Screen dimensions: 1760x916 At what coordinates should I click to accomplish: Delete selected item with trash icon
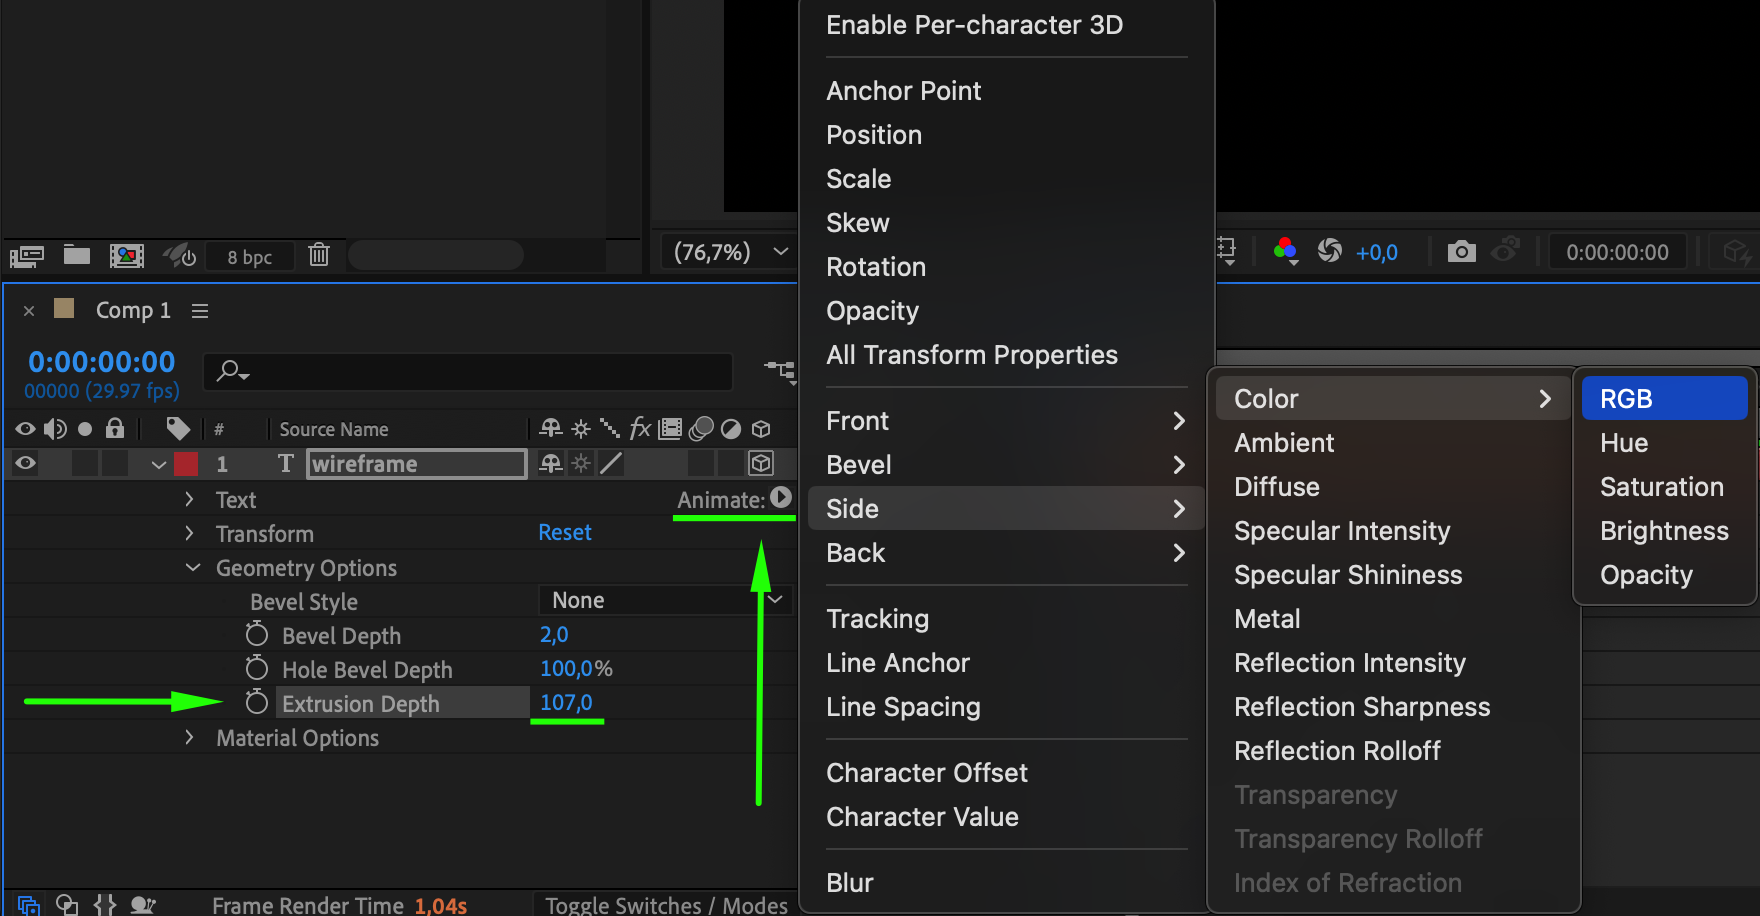[319, 255]
